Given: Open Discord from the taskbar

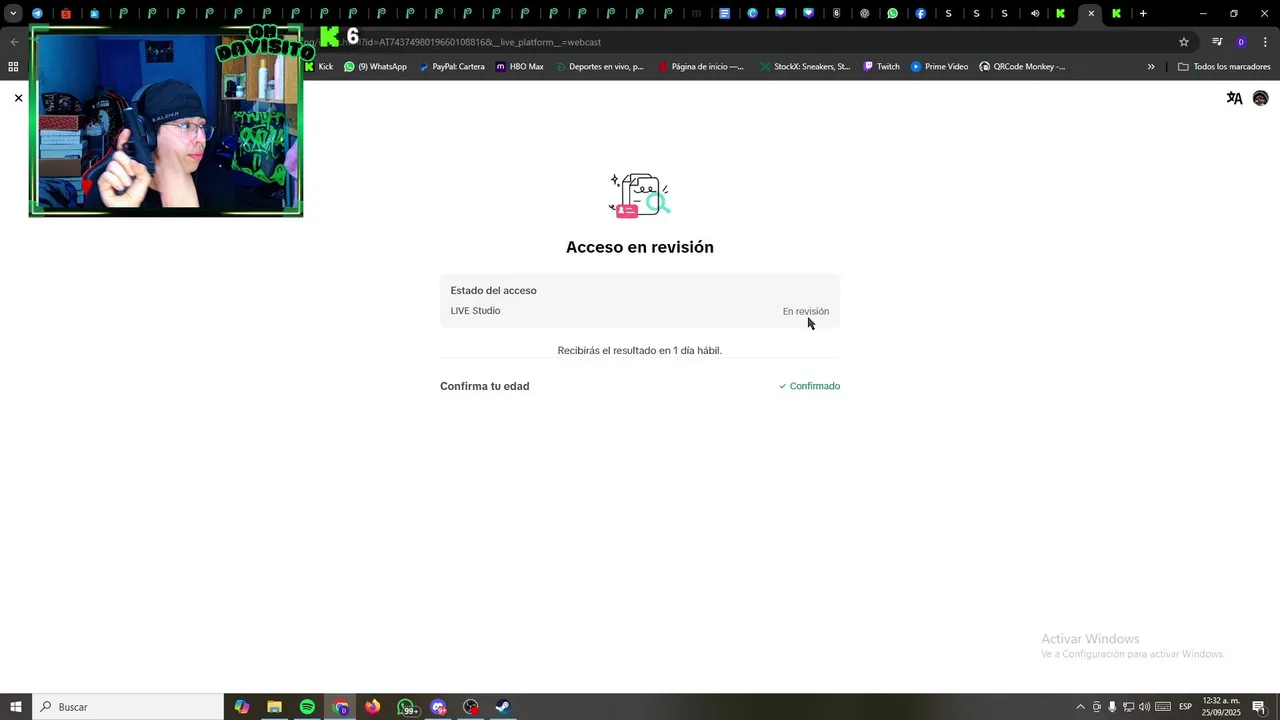Looking at the screenshot, I should click(x=439, y=707).
